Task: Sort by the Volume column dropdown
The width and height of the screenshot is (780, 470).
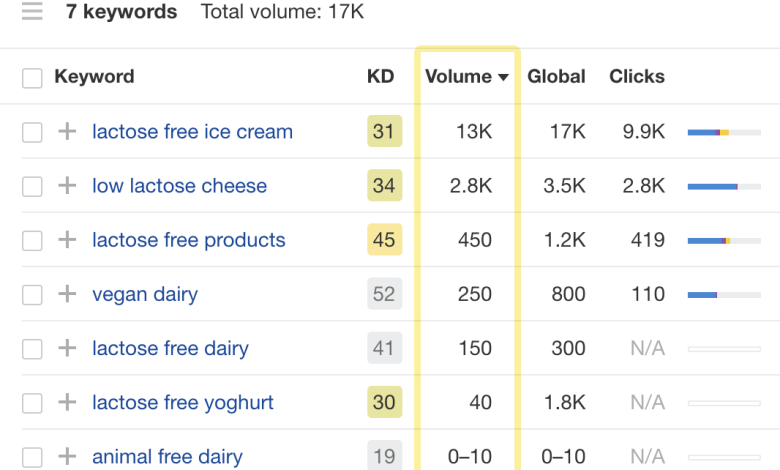Action: click(466, 76)
